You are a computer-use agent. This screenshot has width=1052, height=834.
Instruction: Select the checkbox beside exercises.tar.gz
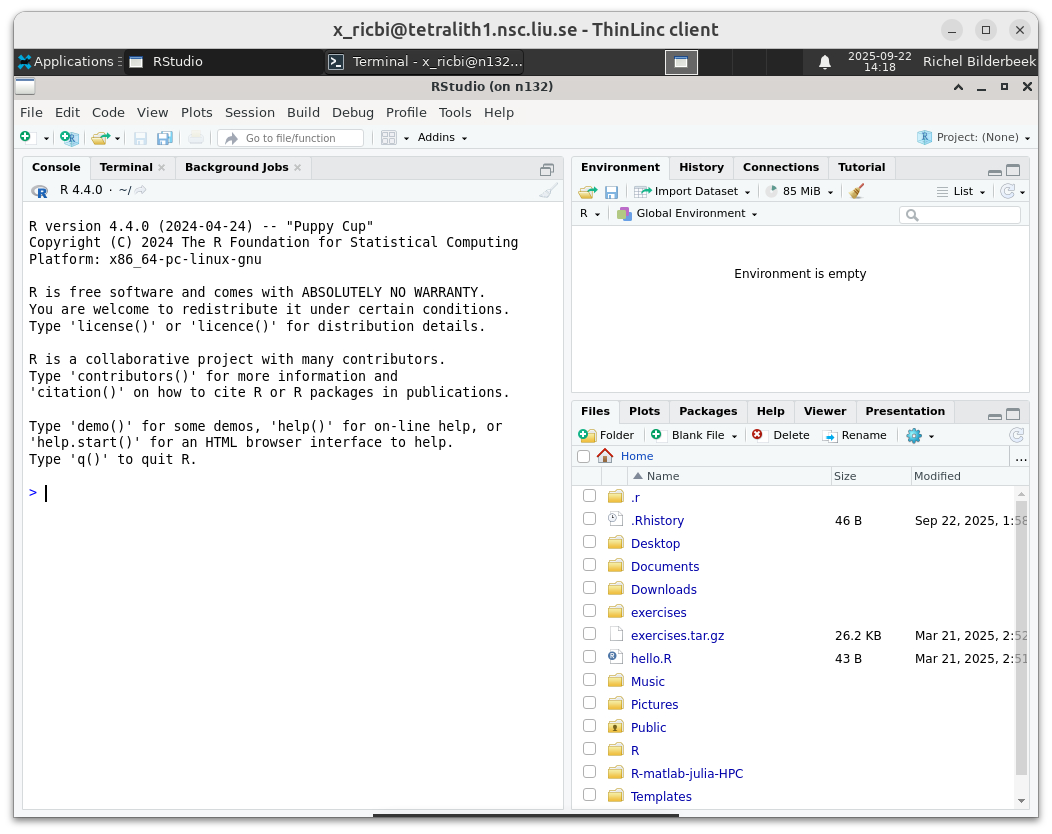click(x=589, y=634)
